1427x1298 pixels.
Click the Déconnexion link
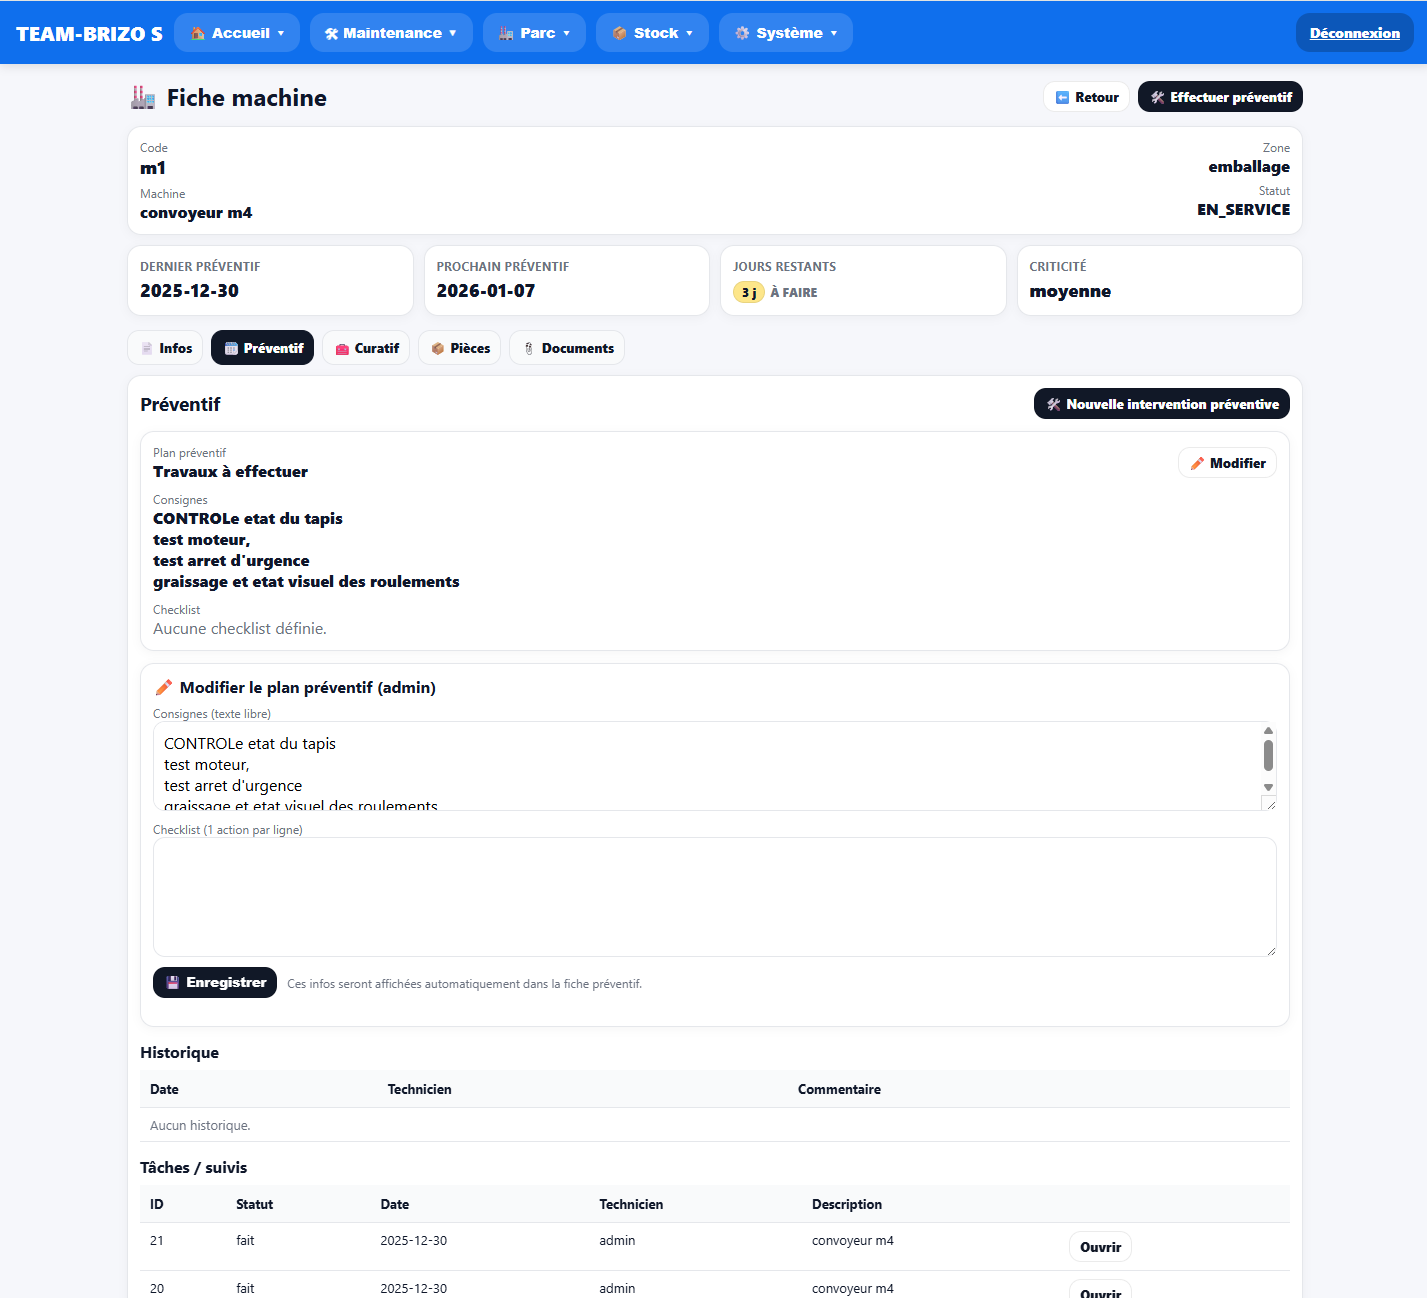click(x=1354, y=33)
